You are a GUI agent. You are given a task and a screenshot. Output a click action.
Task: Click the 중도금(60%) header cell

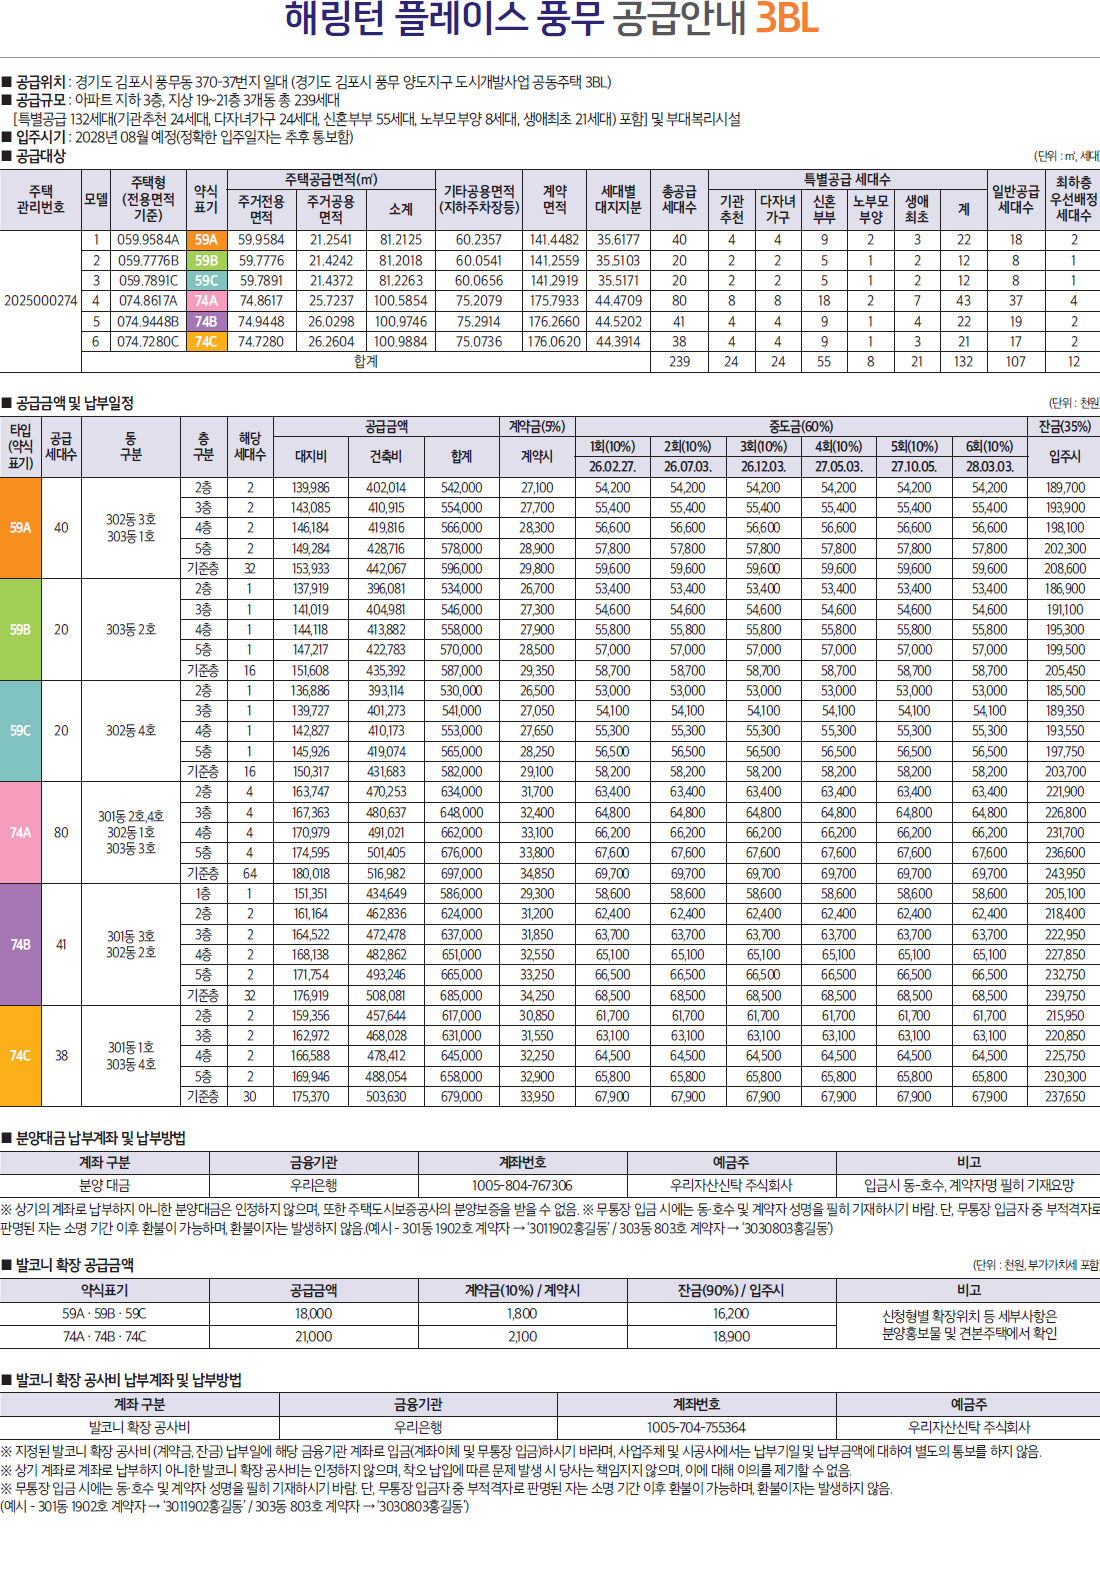[801, 427]
